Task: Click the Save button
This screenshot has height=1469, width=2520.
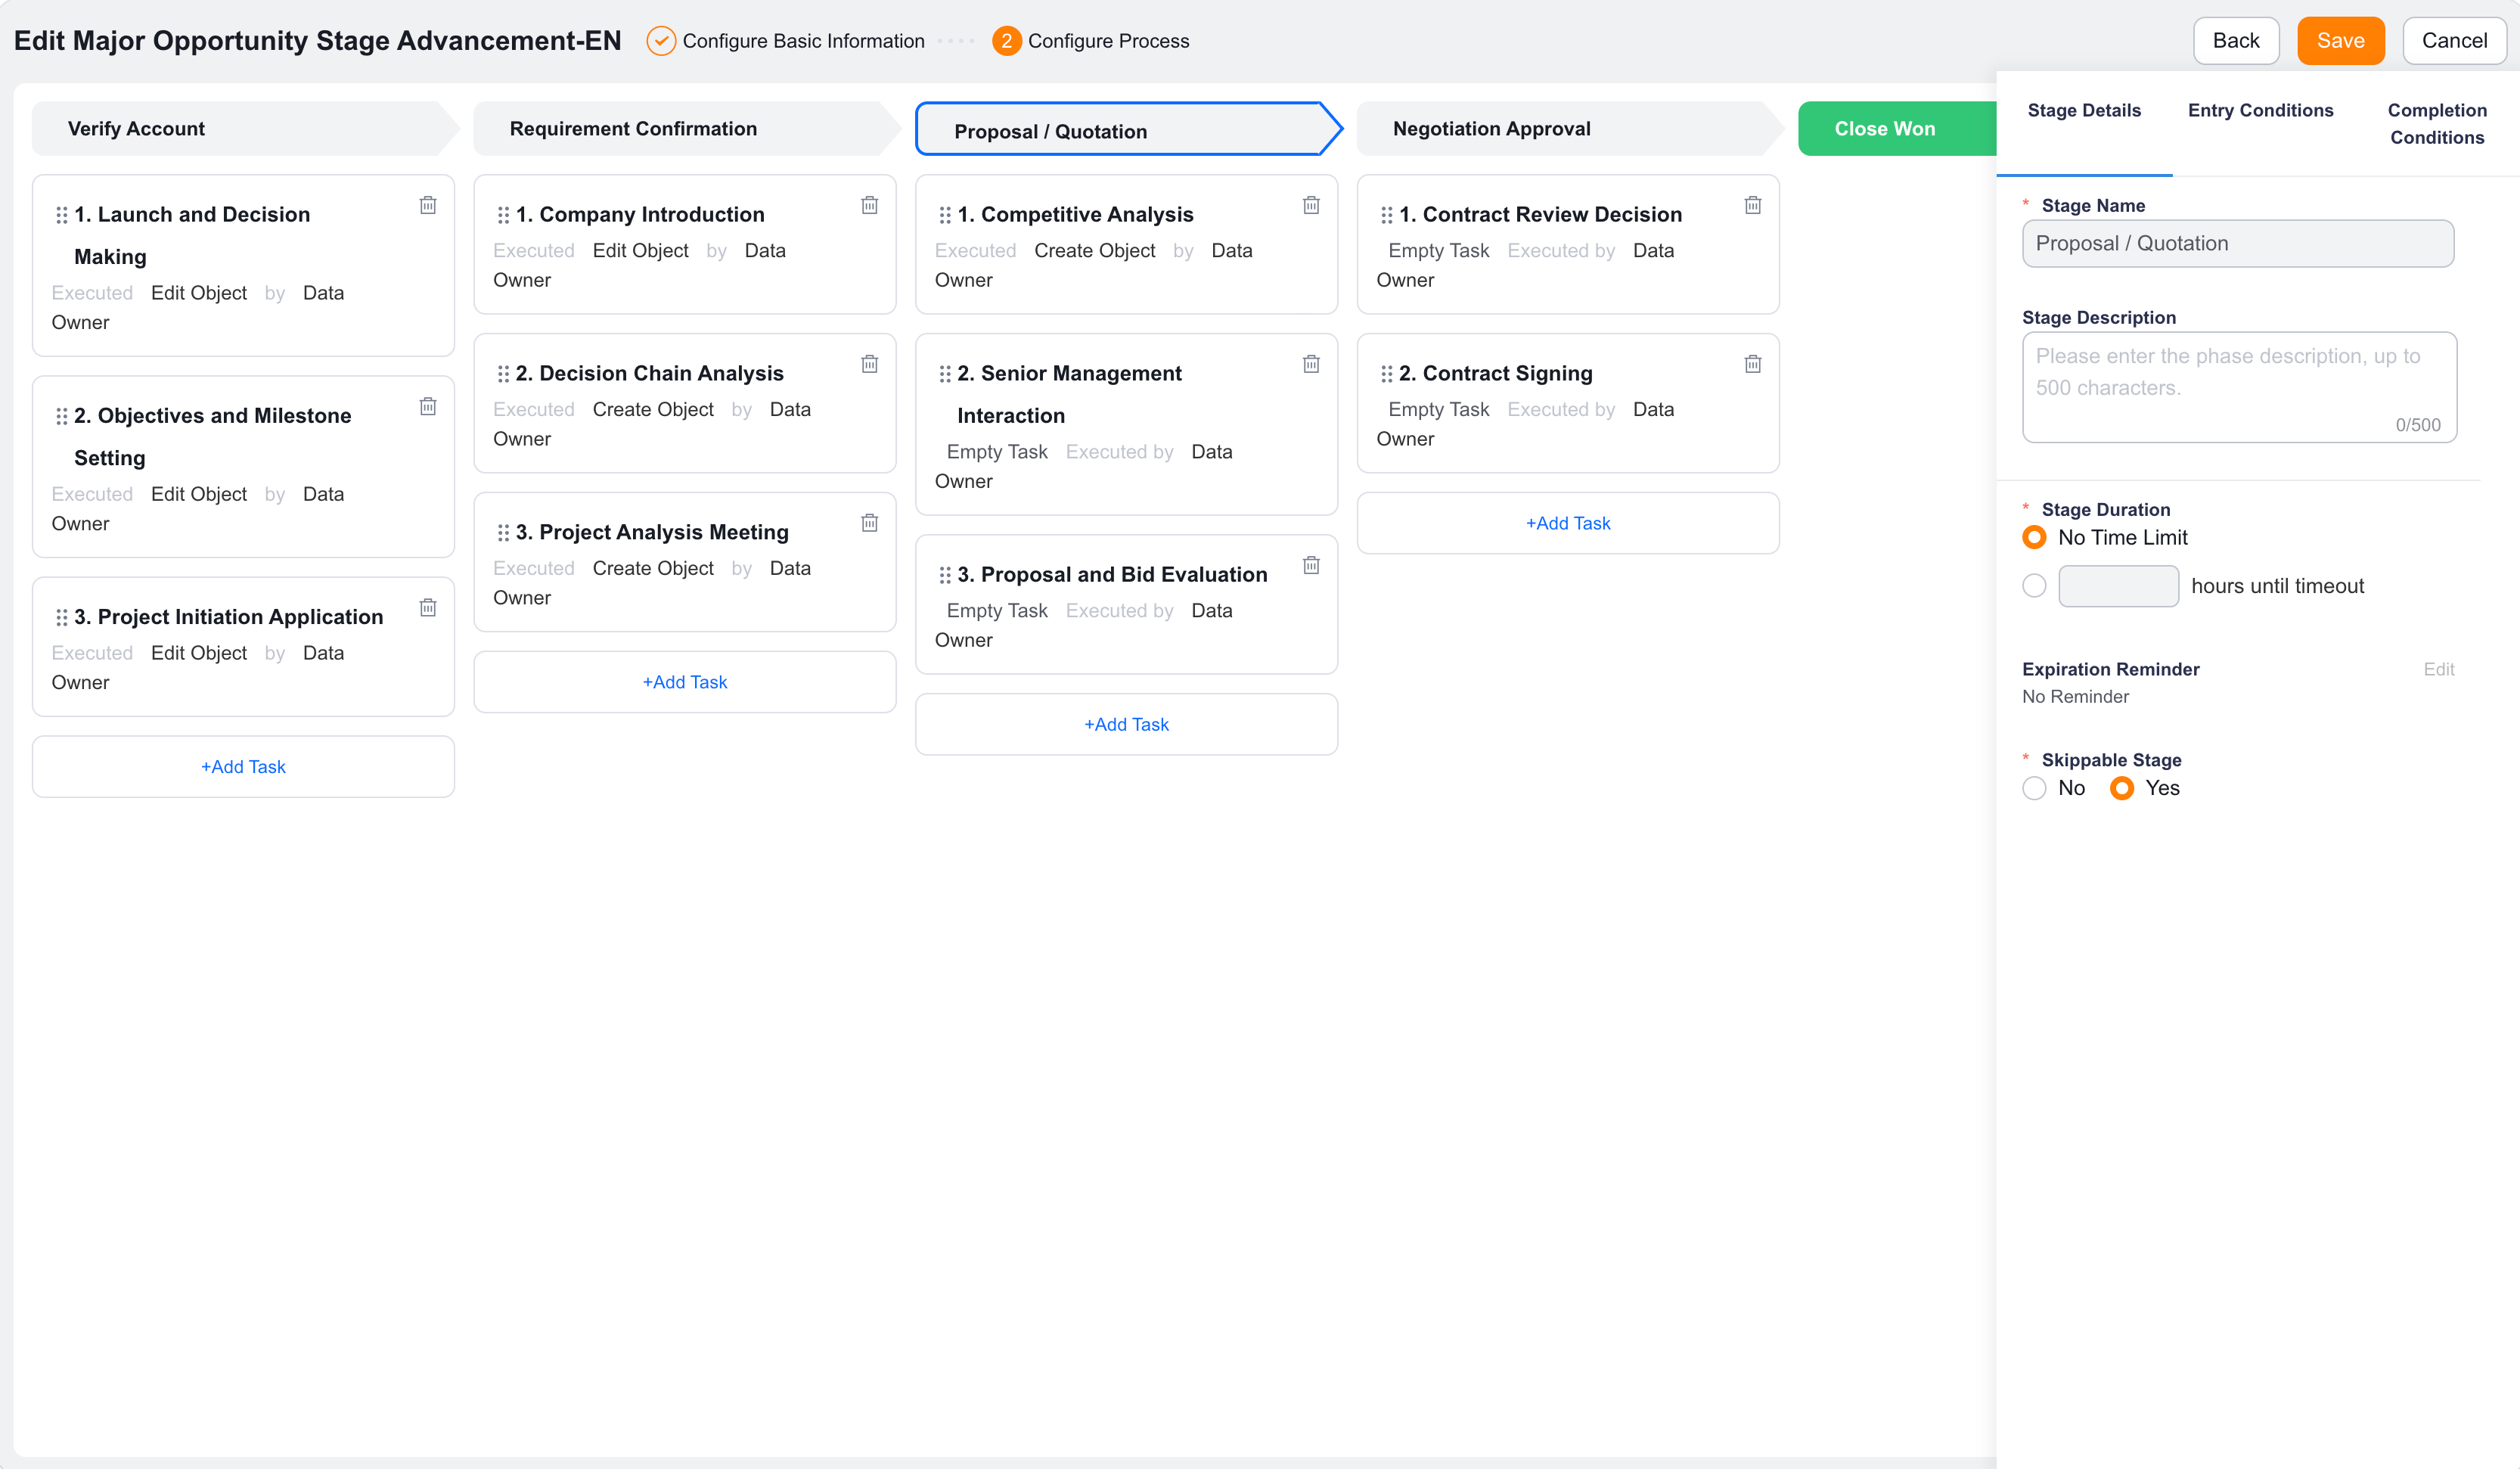Action: tap(2340, 41)
